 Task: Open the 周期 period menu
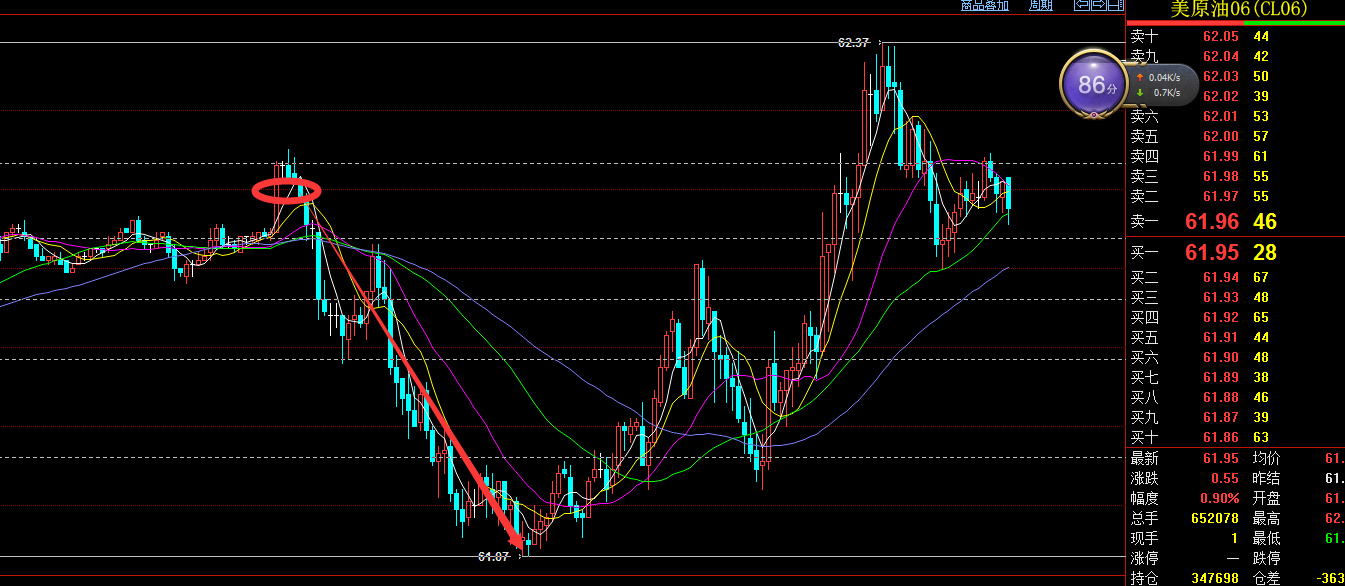point(1040,5)
